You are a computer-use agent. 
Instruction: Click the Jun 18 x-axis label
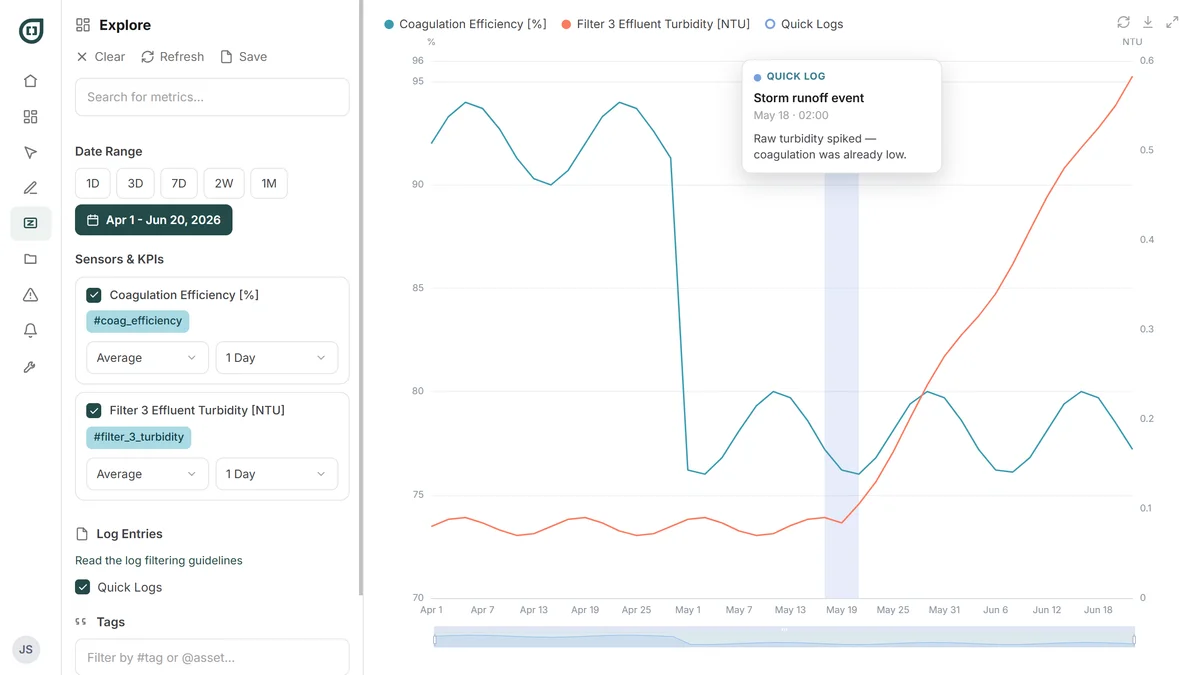pyautogui.click(x=1098, y=610)
